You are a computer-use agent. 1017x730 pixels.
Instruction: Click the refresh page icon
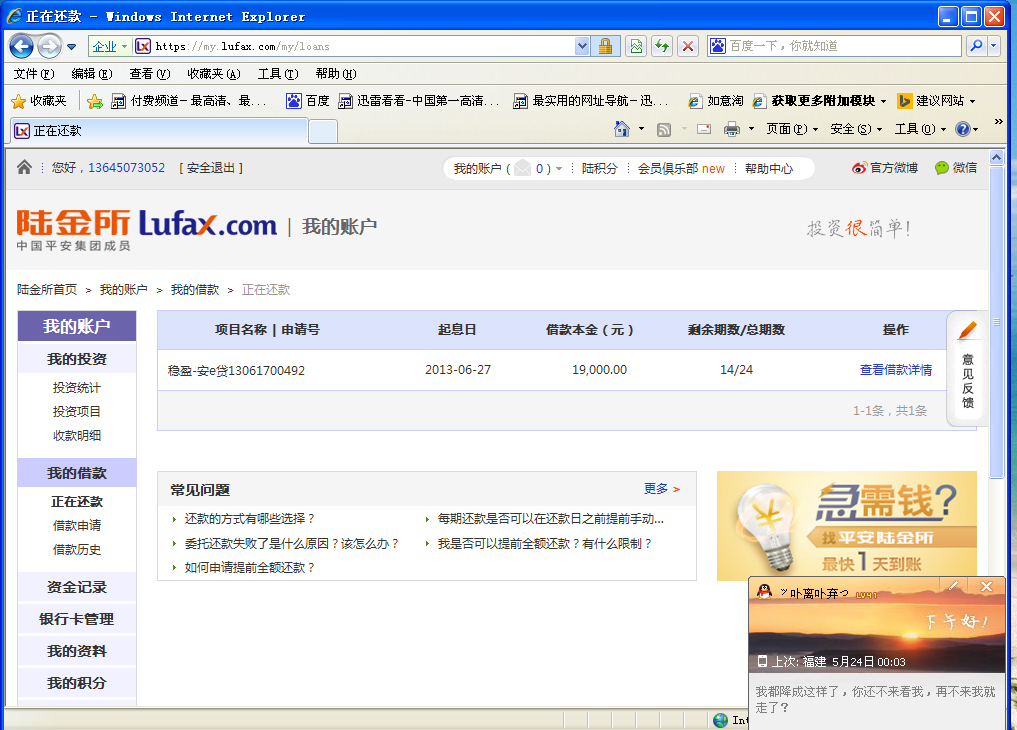point(661,46)
